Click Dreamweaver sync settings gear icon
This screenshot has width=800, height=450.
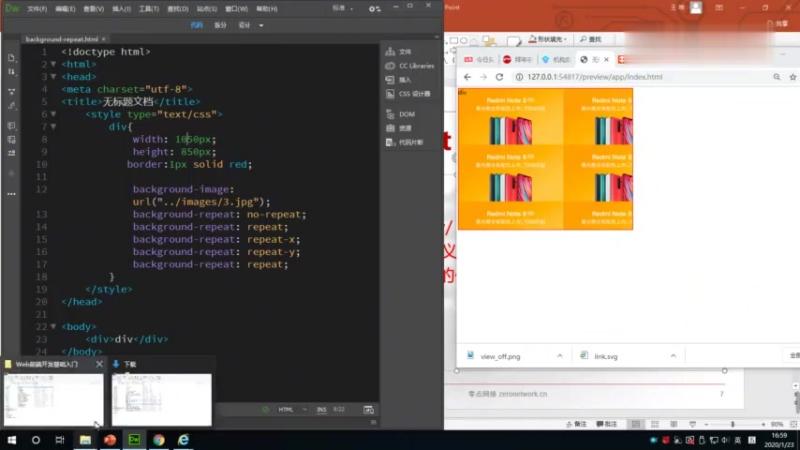pos(374,9)
